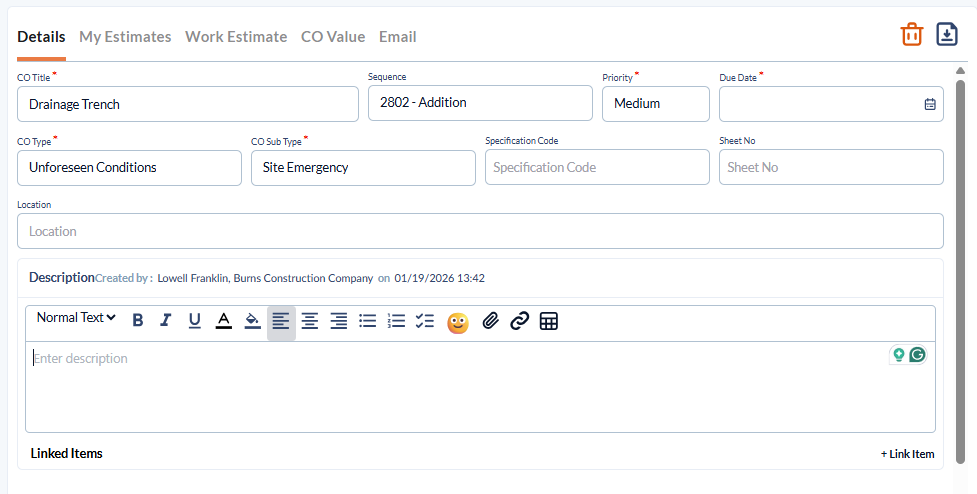977x494 pixels.
Task: Toggle underline formatting in description editor
Action: 194,321
